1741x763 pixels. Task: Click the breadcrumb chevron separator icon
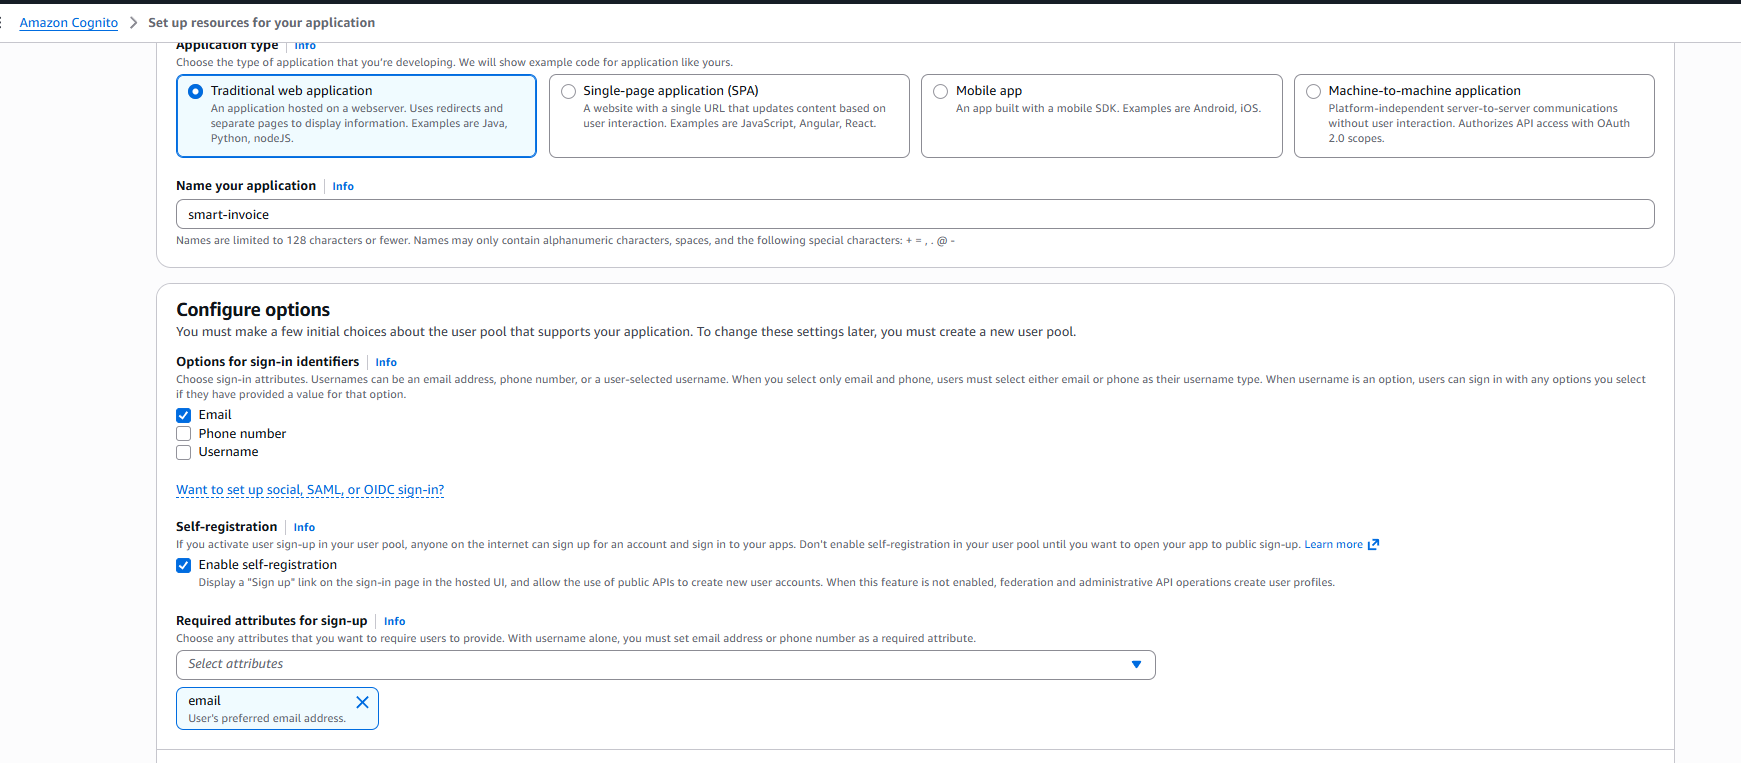click(x=133, y=23)
